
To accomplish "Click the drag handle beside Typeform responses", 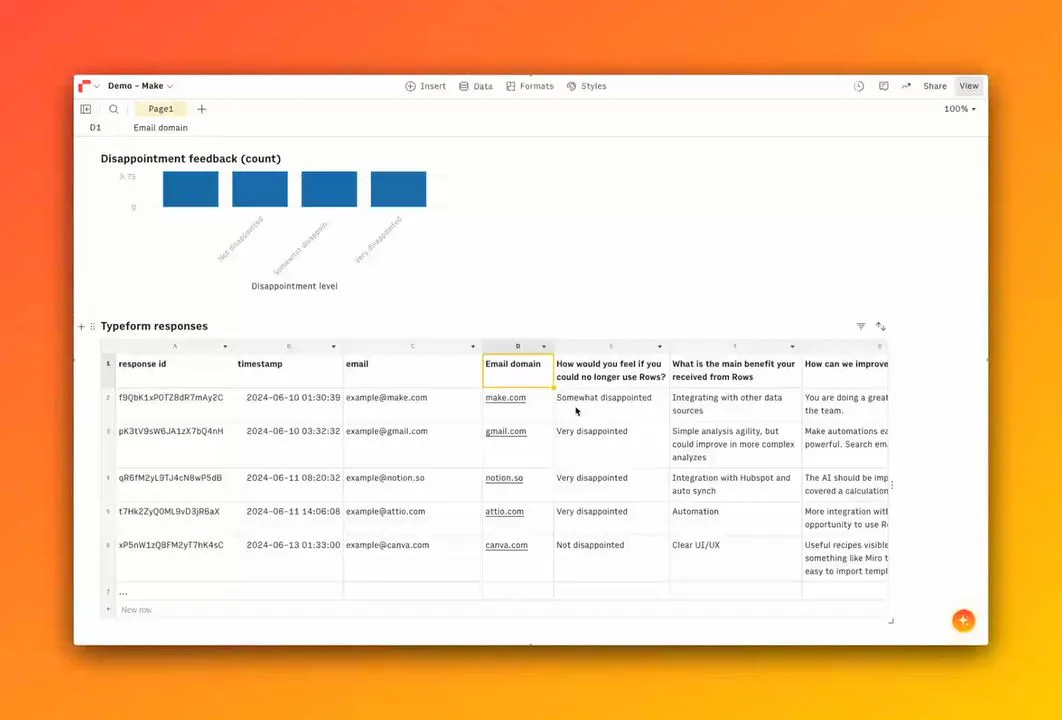I will (x=93, y=326).
